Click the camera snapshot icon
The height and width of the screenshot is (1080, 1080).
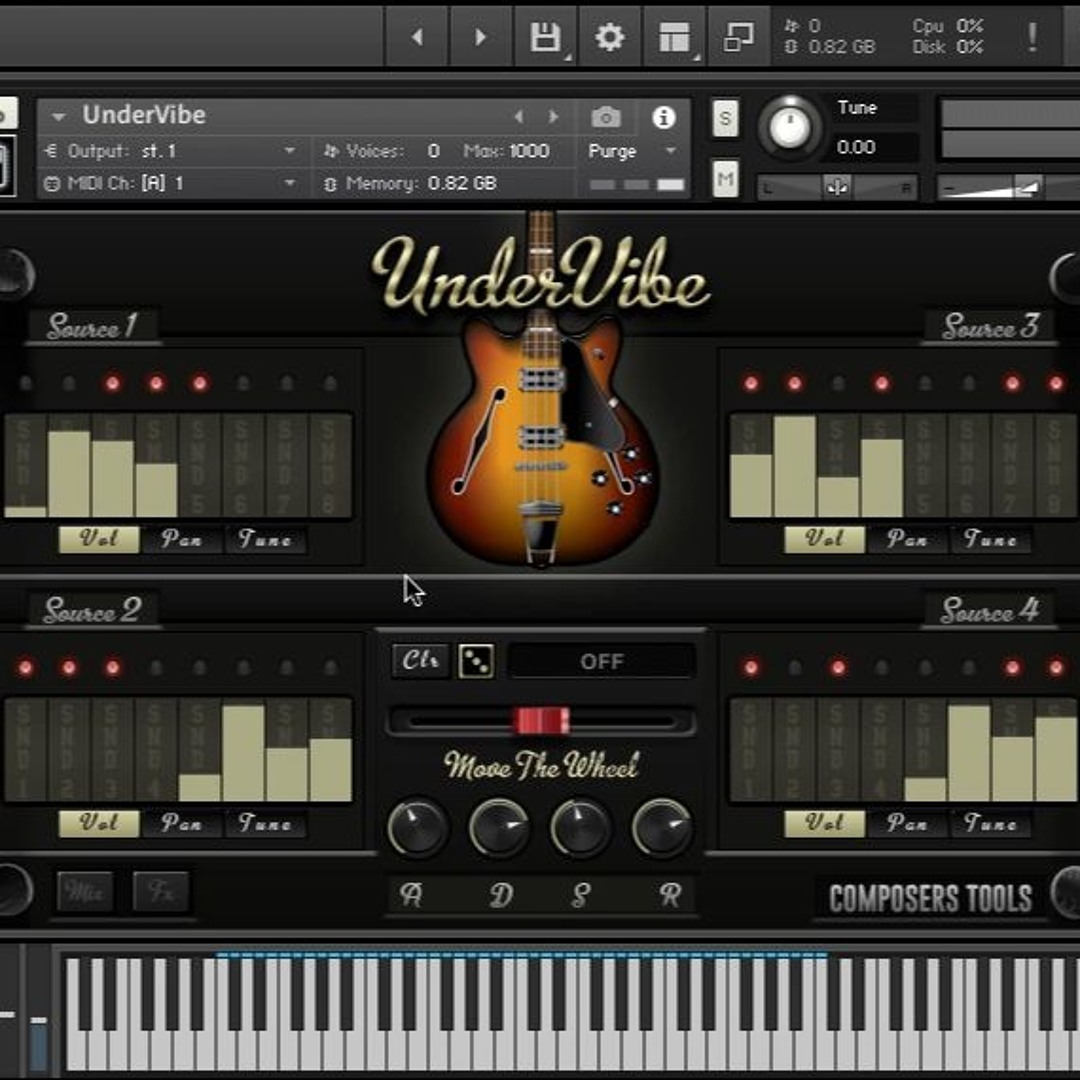pos(605,117)
